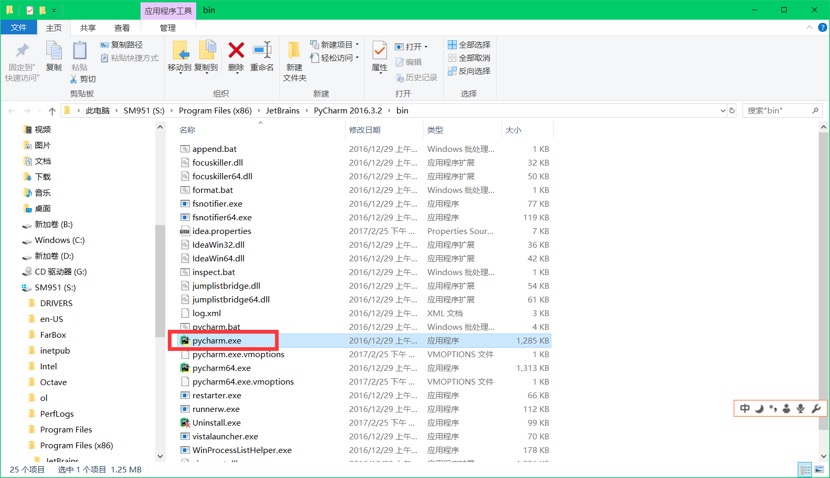Screen dimensions: 830x478
Task: Select the Octave folder in tree
Action: pyautogui.click(x=53, y=382)
